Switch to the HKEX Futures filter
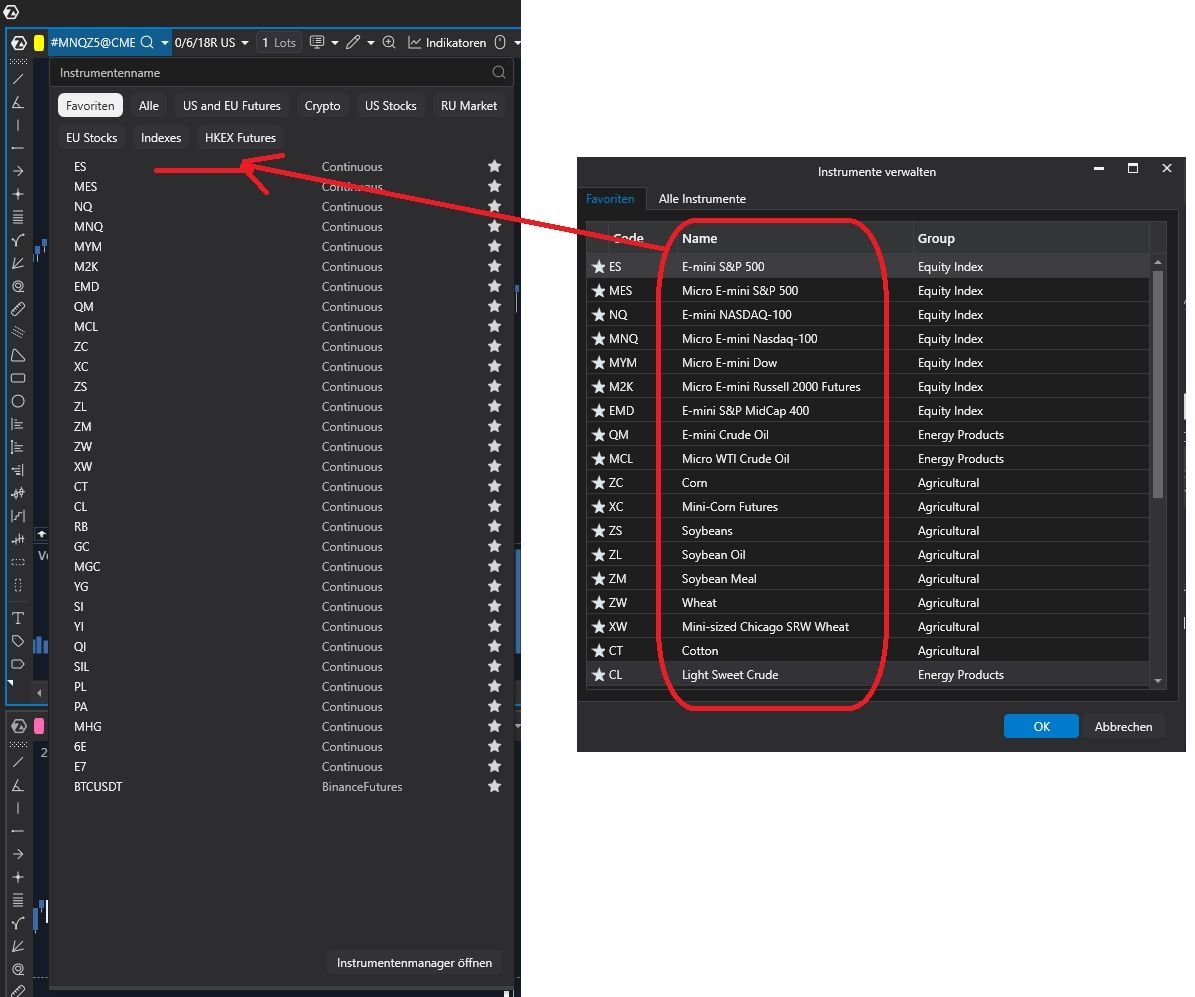 240,138
